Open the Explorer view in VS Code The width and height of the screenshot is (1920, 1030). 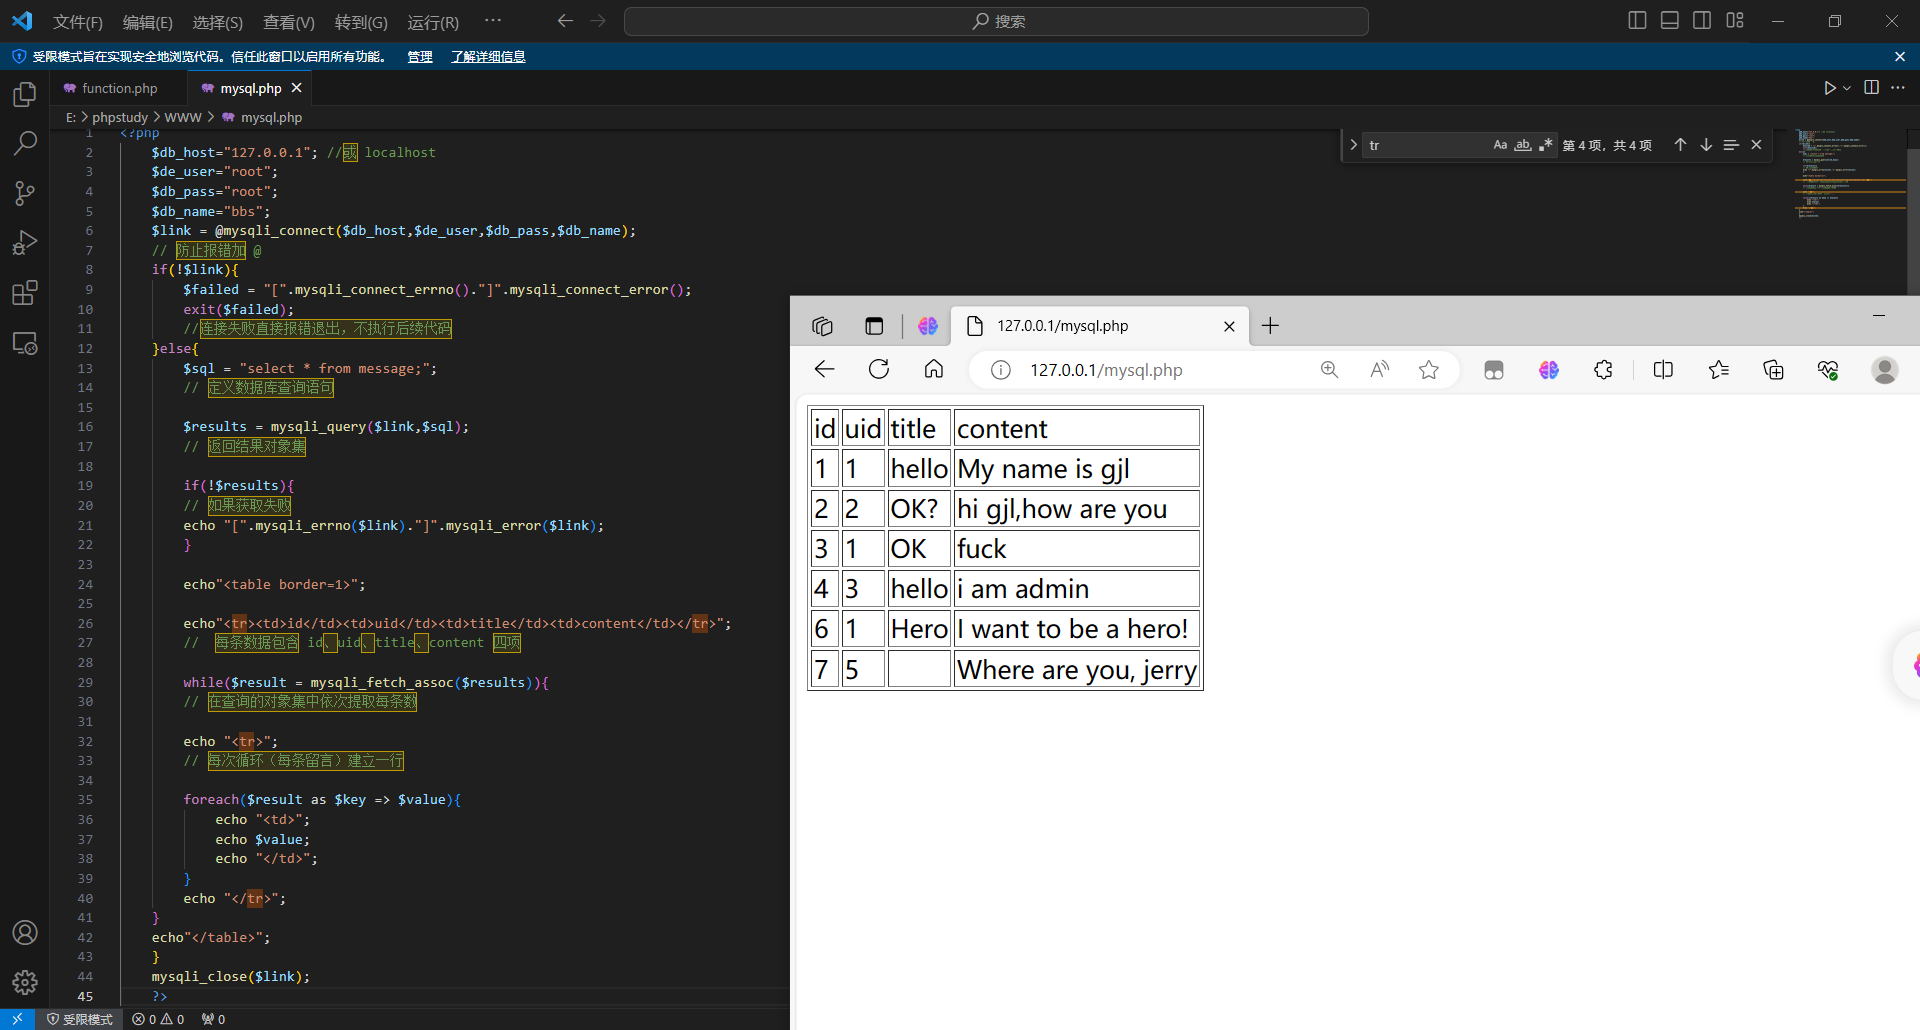click(25, 94)
